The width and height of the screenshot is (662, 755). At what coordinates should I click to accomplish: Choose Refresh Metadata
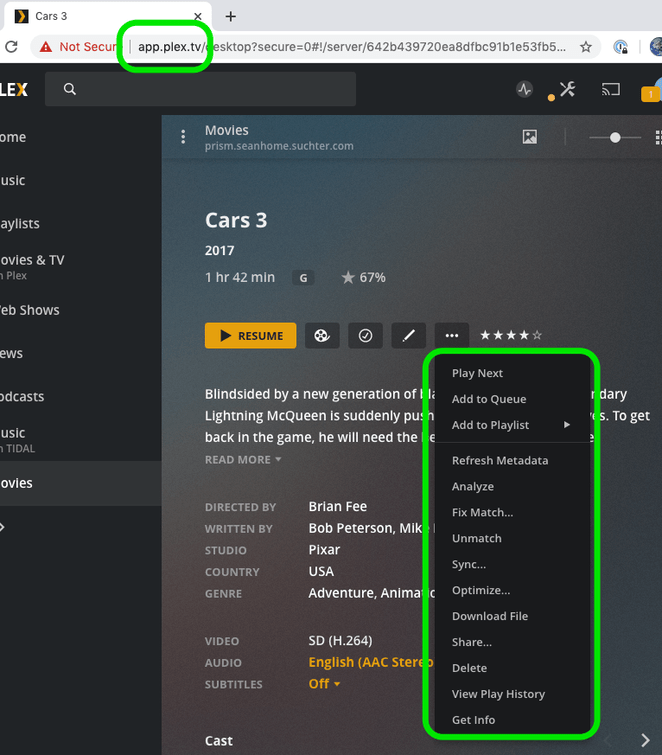[512, 461]
